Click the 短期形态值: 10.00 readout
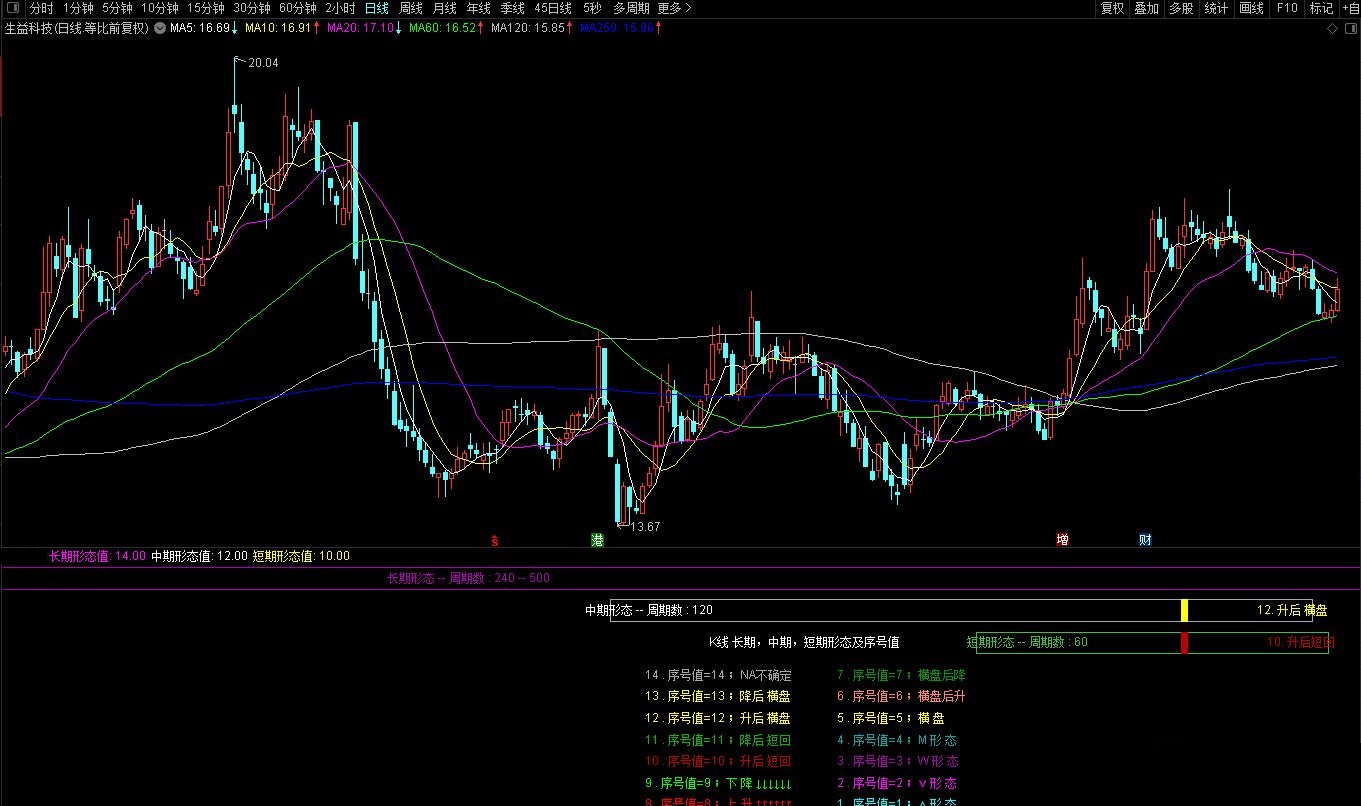Screen dimensions: 1361x806 301,556
